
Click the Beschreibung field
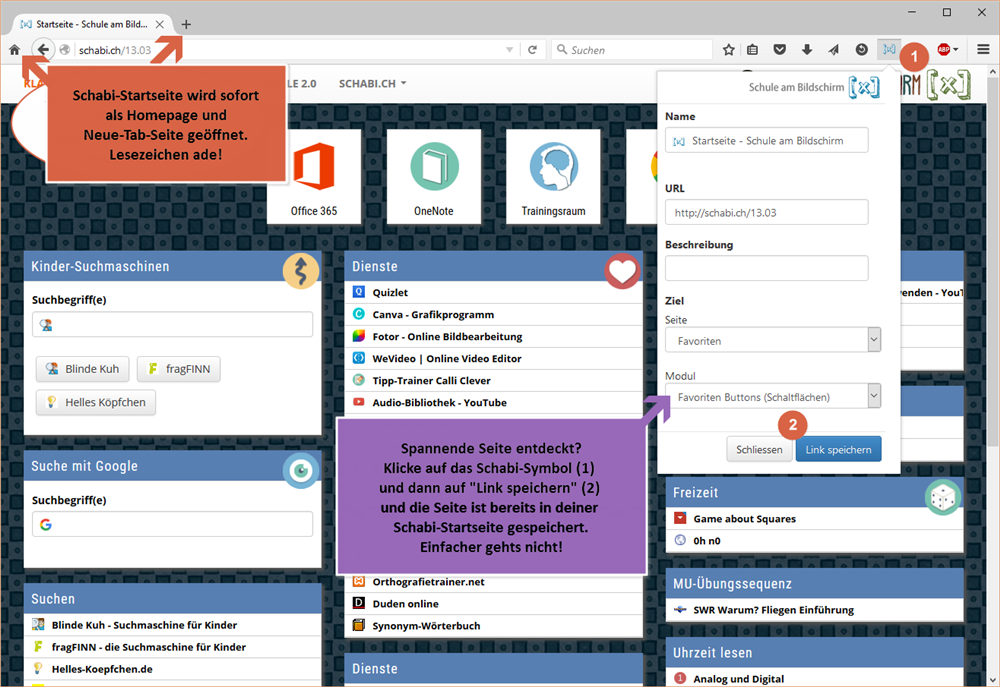766,268
